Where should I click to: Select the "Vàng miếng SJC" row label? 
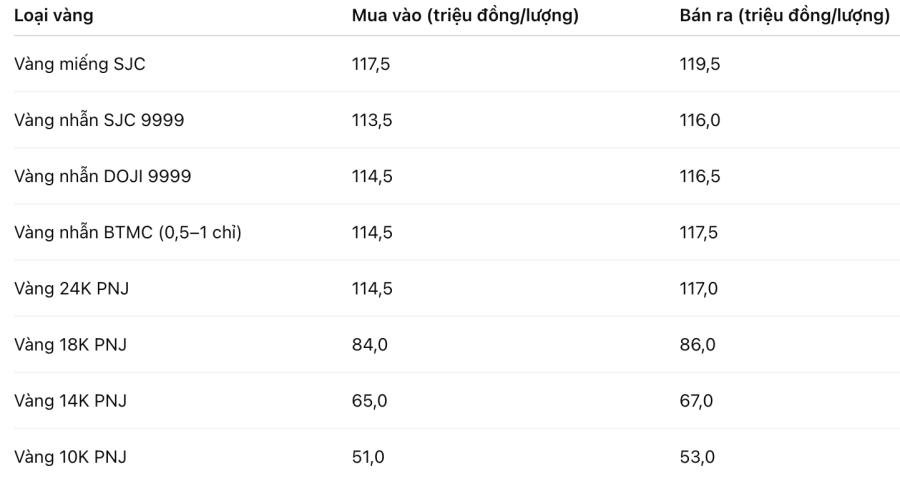pos(80,64)
